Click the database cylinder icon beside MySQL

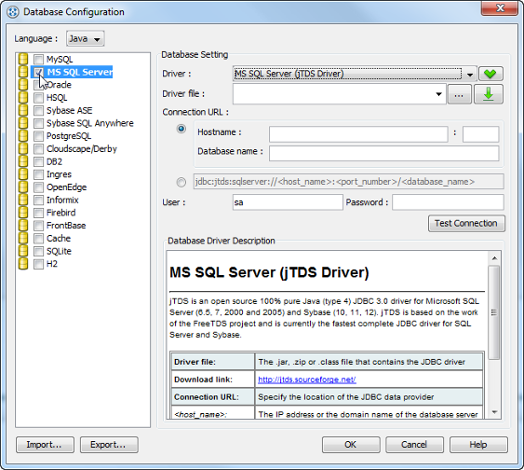point(23,59)
